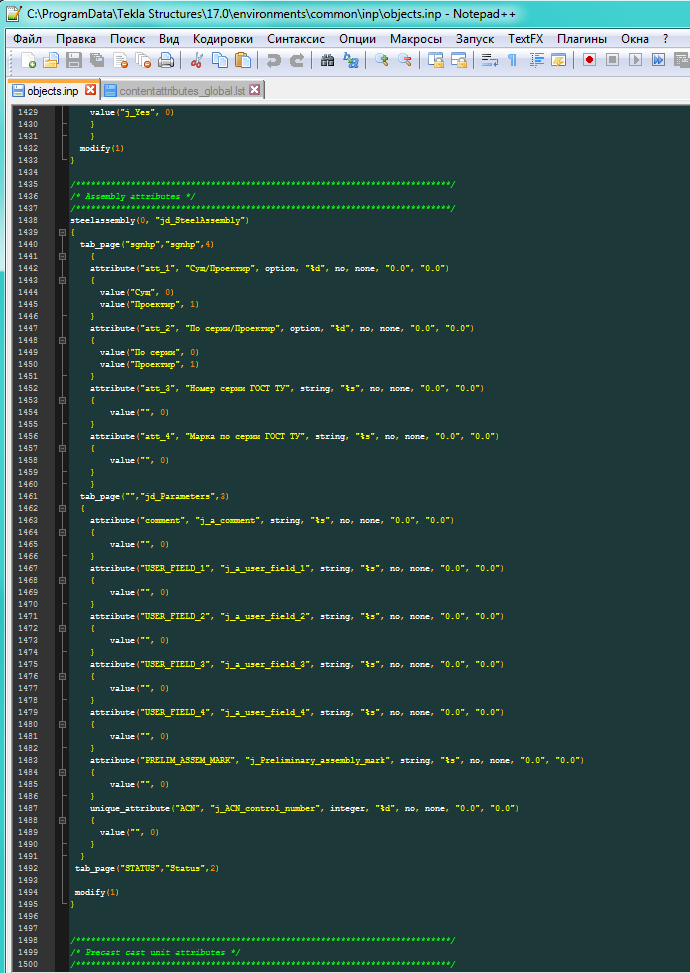Click the Cut scissors icon
Viewport: 690px width, 973px height.
tap(197, 61)
